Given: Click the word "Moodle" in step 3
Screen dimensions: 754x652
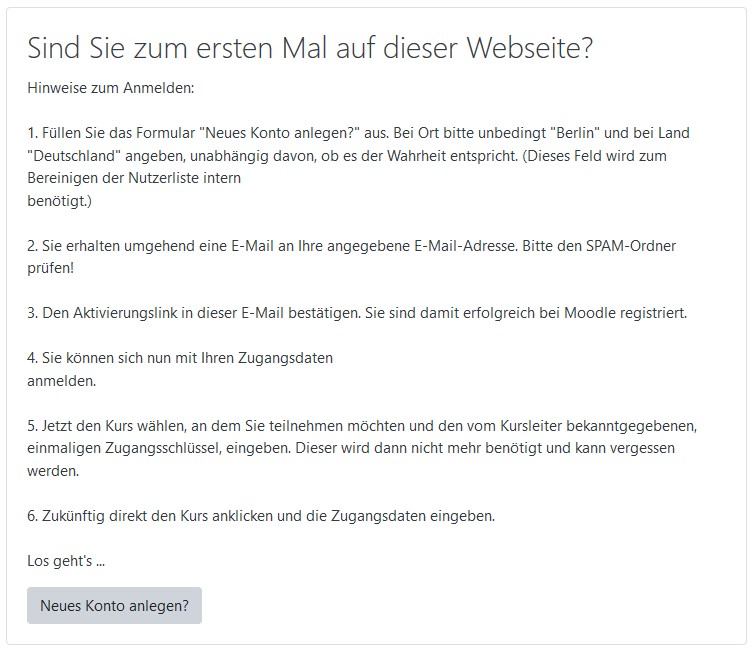Looking at the screenshot, I should click(x=594, y=313).
